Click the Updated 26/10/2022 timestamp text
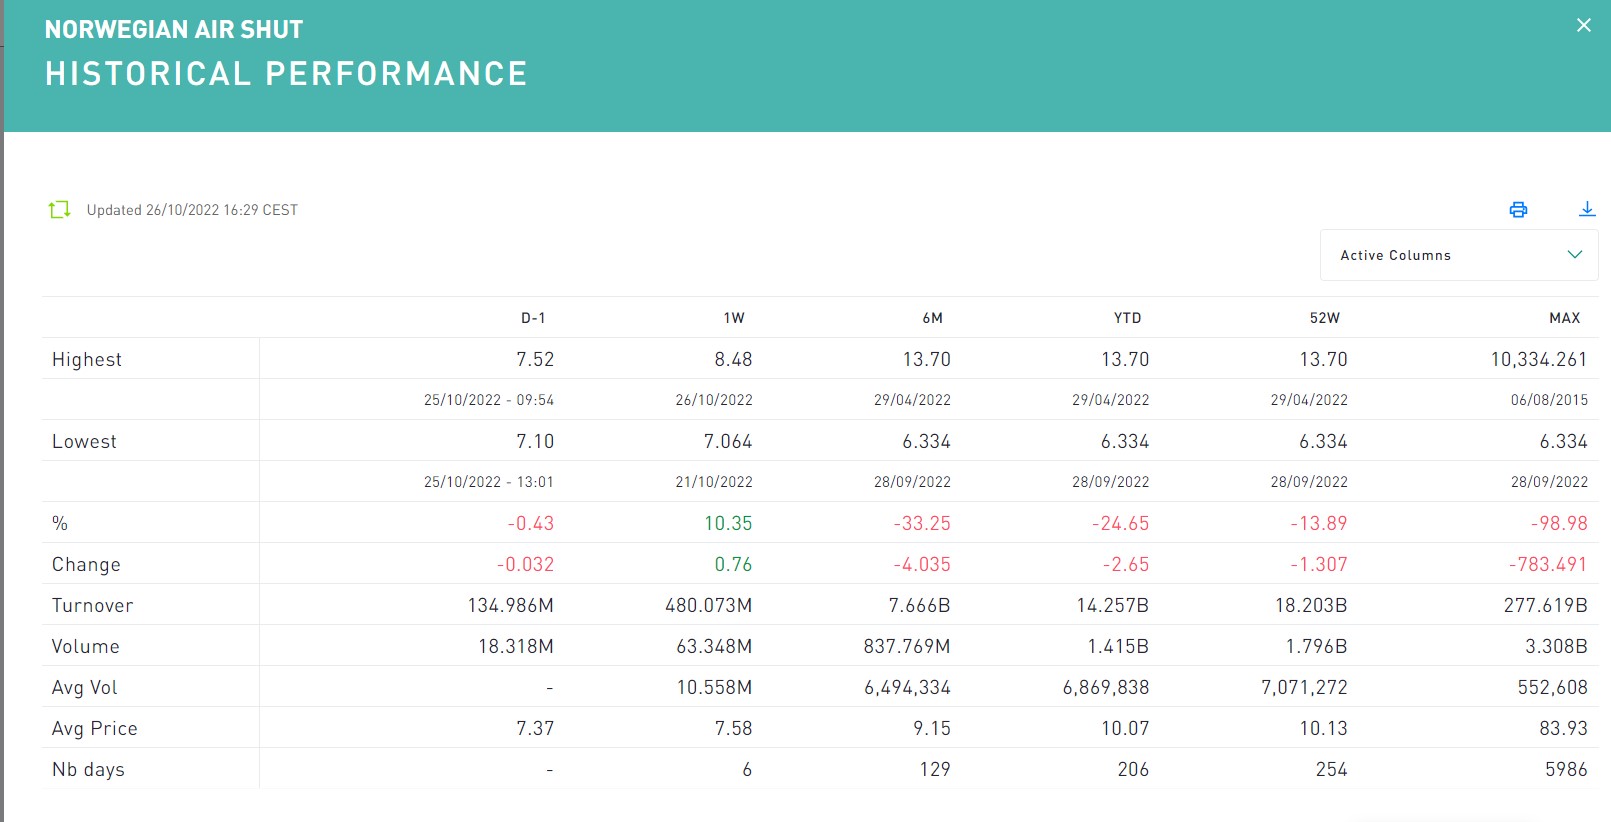1611x822 pixels. [192, 210]
